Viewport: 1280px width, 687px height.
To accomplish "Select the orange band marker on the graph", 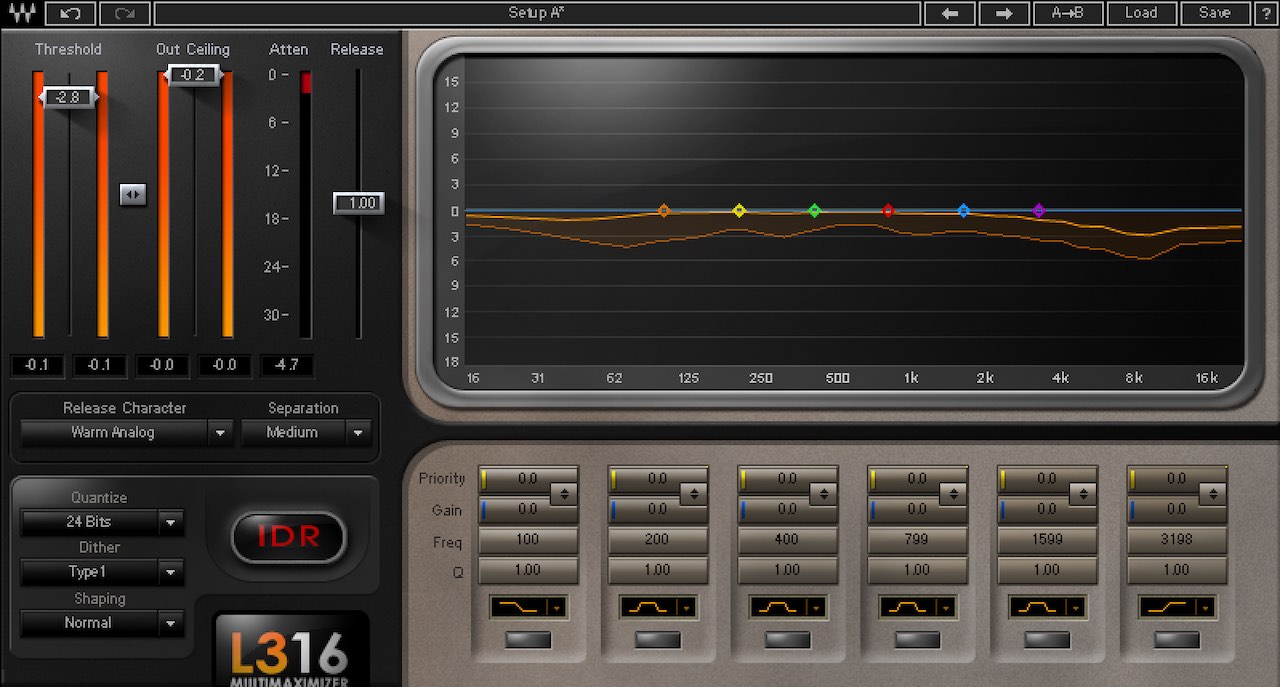I will click(x=663, y=211).
